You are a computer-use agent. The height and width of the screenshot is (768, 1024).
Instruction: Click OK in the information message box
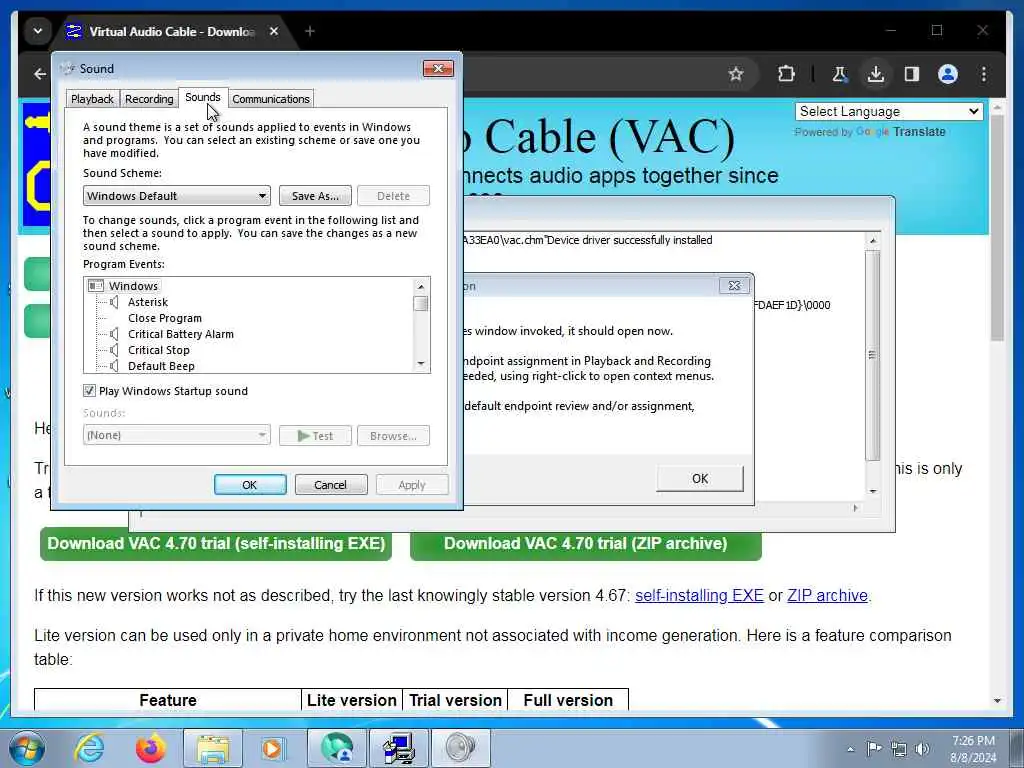[x=699, y=478]
